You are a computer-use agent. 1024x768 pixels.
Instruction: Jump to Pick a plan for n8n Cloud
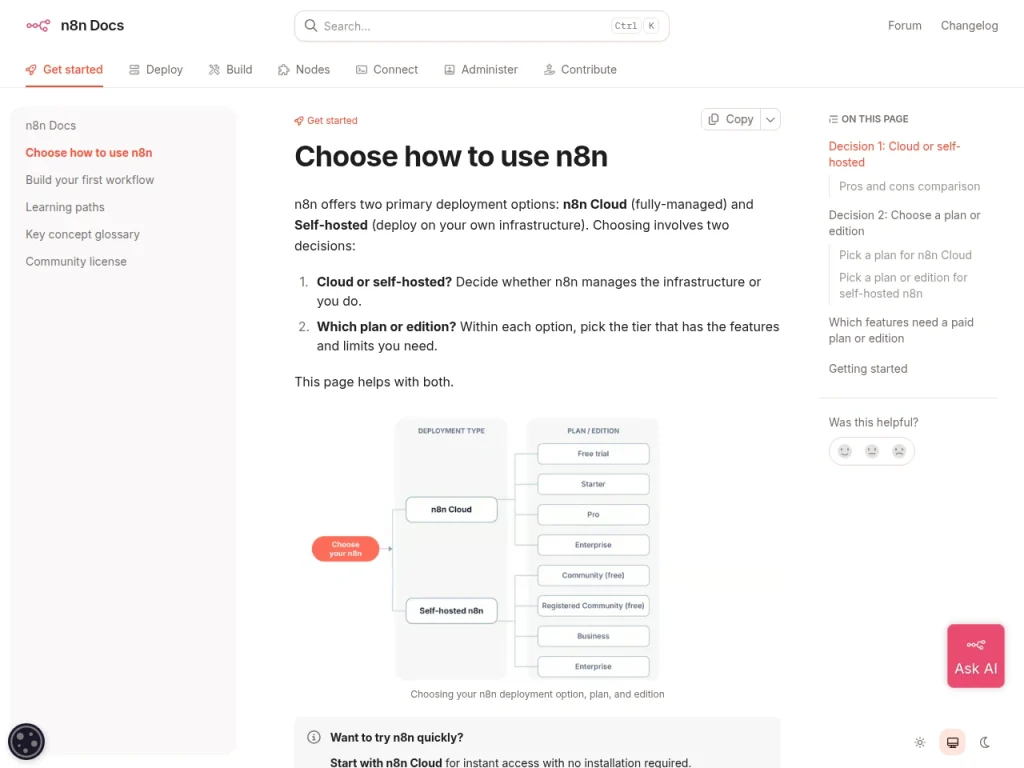tap(905, 255)
